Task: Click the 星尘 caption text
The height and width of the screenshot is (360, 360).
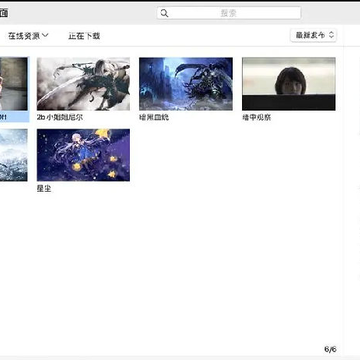Action: [44, 189]
